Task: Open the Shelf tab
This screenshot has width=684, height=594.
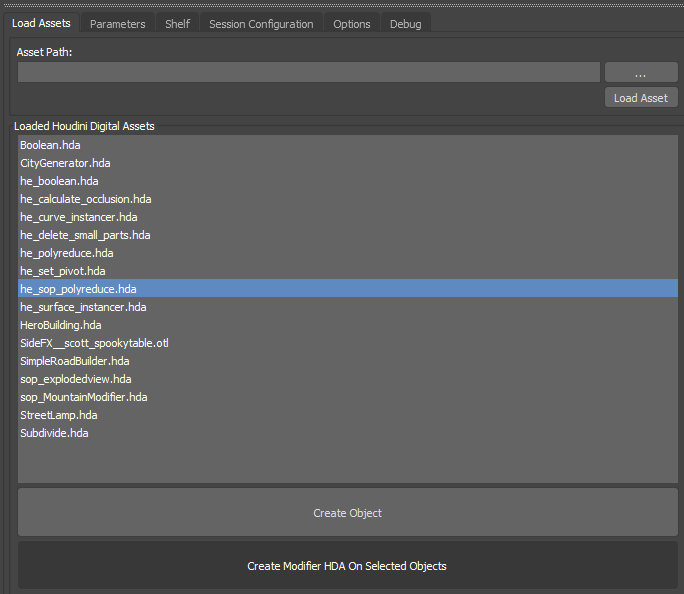Action: [177, 24]
